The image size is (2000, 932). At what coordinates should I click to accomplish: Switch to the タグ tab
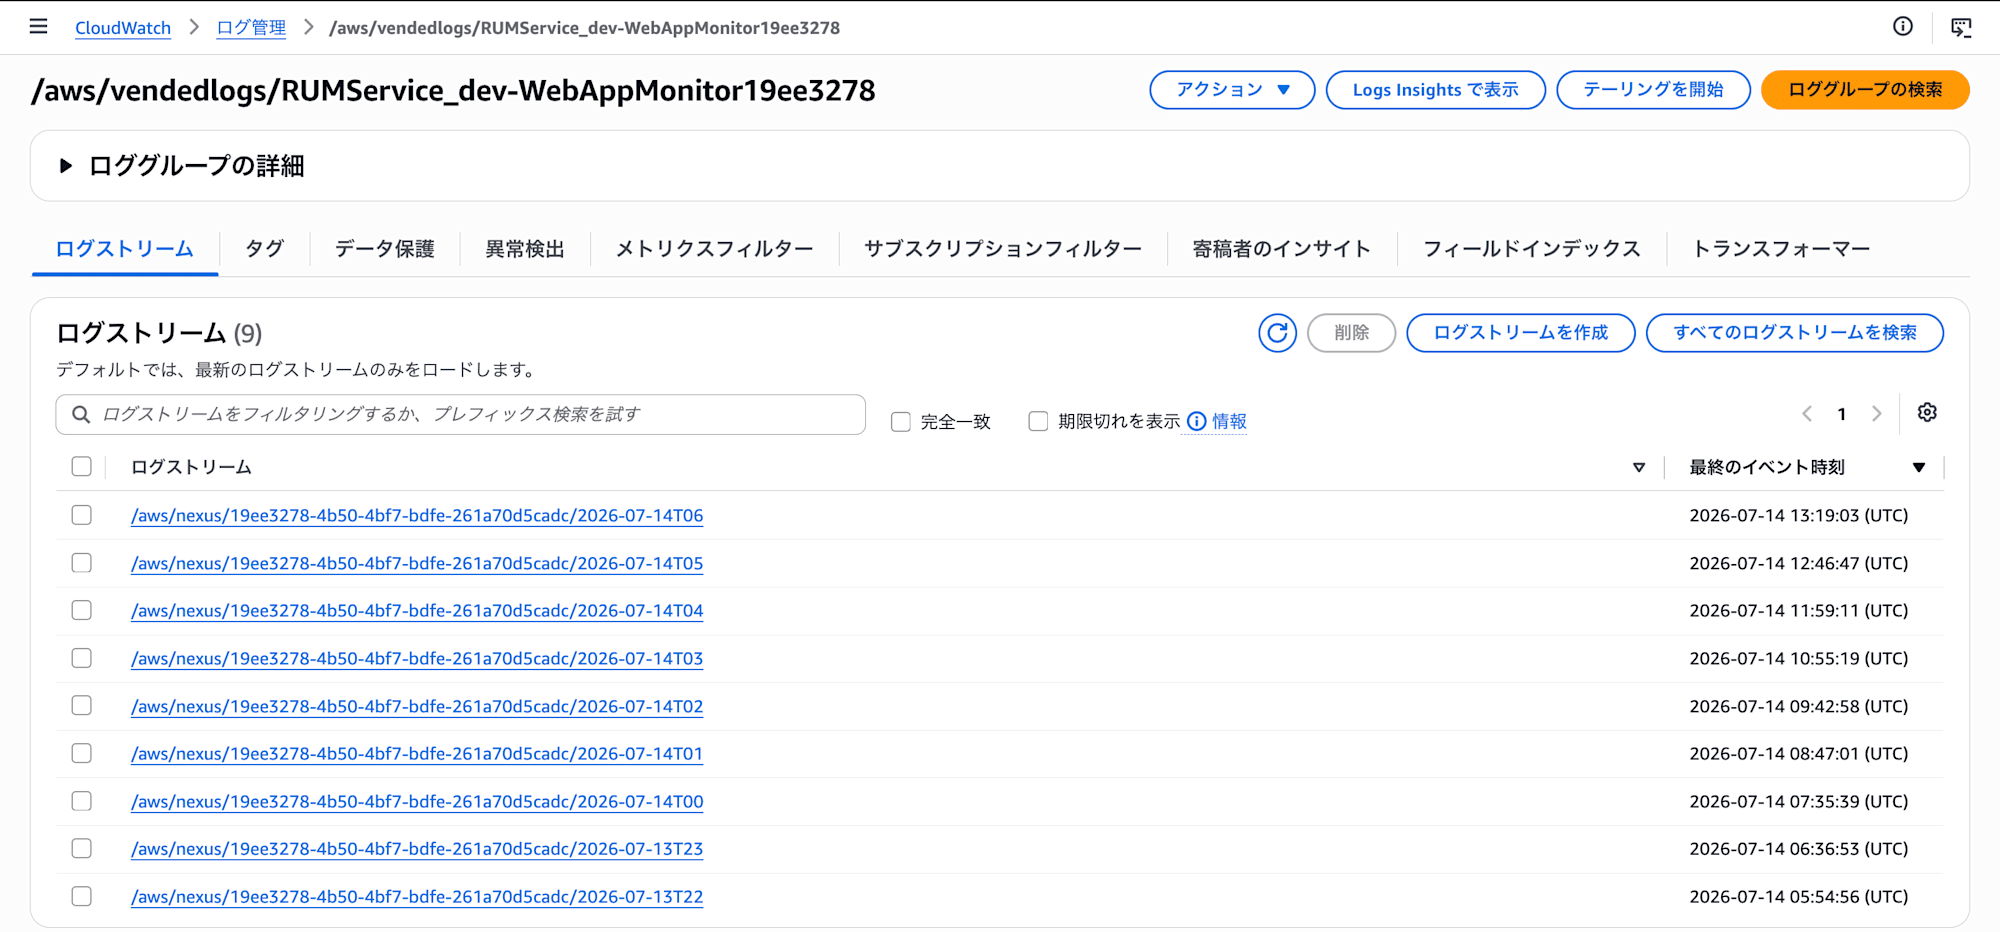coord(265,249)
